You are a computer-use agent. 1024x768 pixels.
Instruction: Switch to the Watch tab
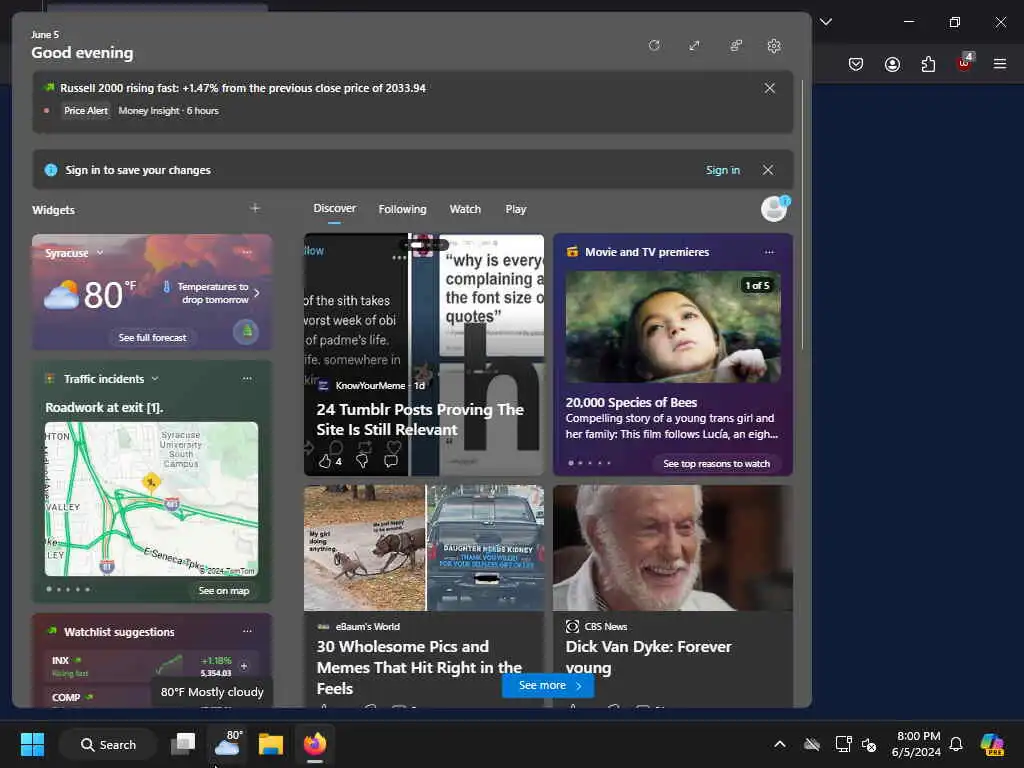click(465, 209)
